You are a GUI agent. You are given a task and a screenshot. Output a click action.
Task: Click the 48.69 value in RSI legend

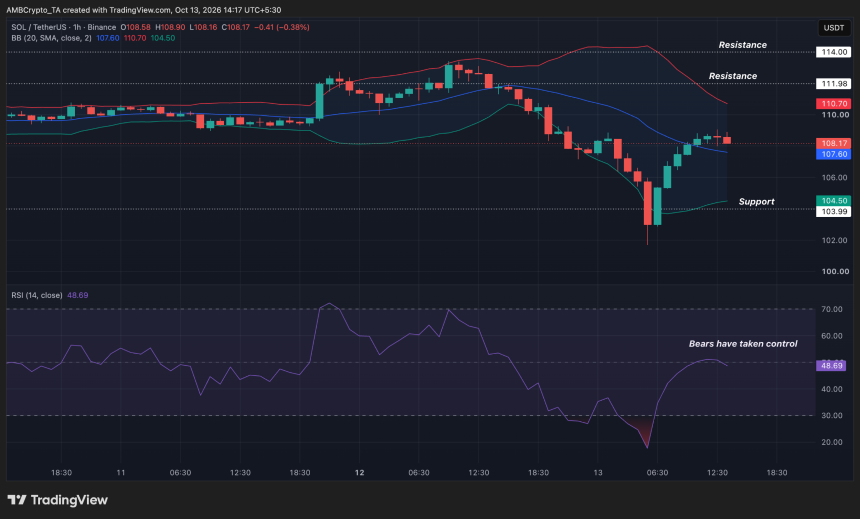77,295
